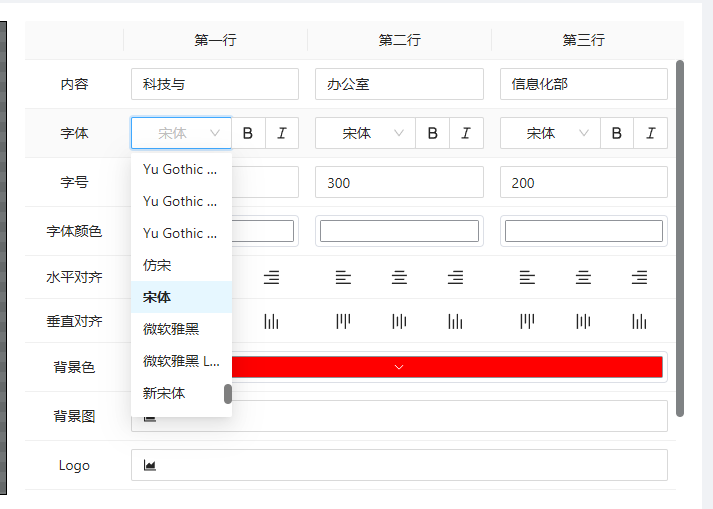Select 微软雅黑 from the font list
This screenshot has height=509, width=713.
(171, 329)
